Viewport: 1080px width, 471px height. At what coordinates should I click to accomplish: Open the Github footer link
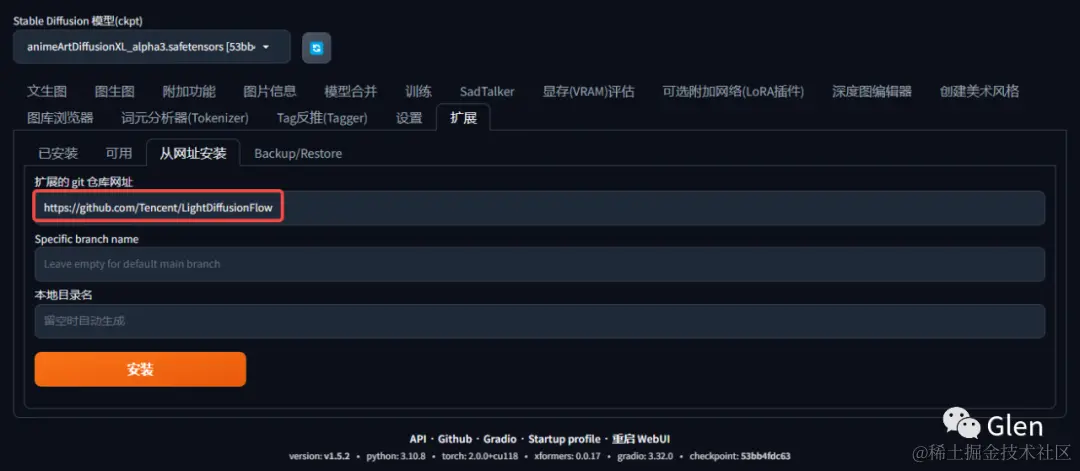pyautogui.click(x=455, y=439)
